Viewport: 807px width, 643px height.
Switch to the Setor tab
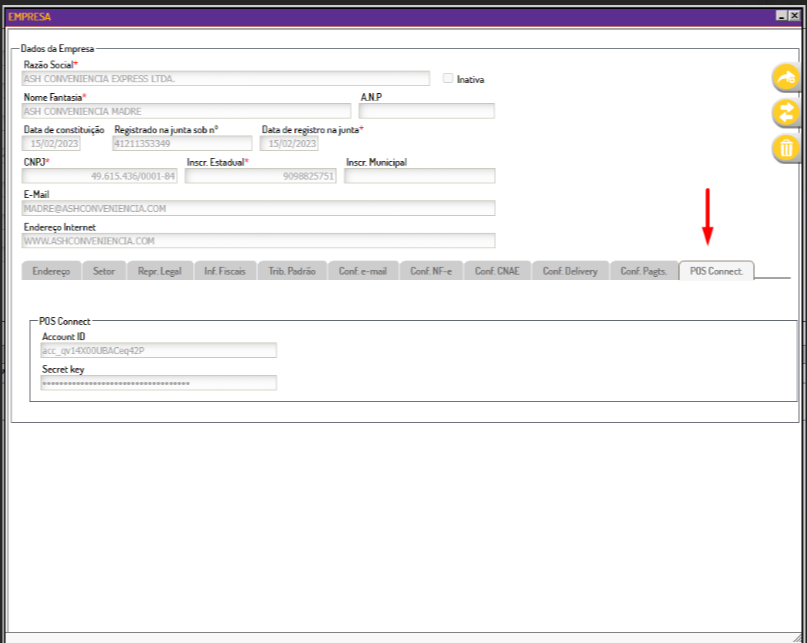click(x=103, y=271)
